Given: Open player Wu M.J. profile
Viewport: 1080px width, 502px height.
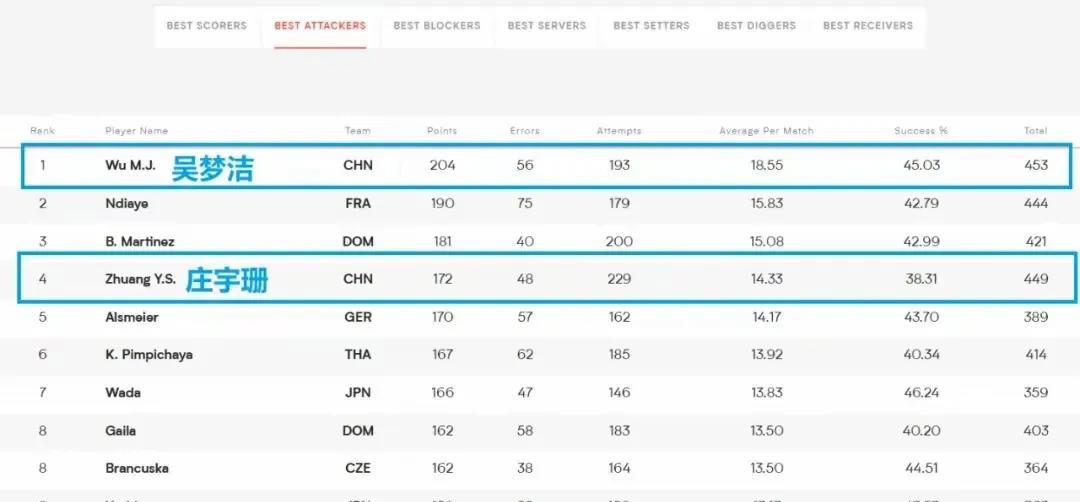Looking at the screenshot, I should coord(130,165).
